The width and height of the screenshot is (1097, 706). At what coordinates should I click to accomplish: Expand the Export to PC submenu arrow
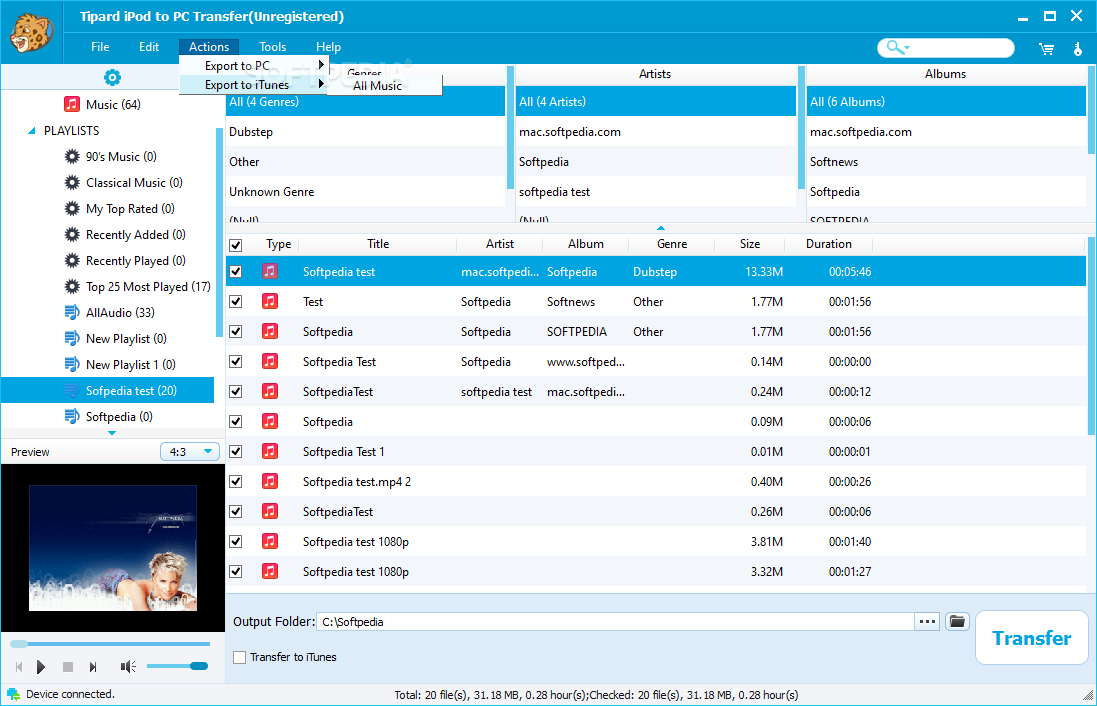320,65
